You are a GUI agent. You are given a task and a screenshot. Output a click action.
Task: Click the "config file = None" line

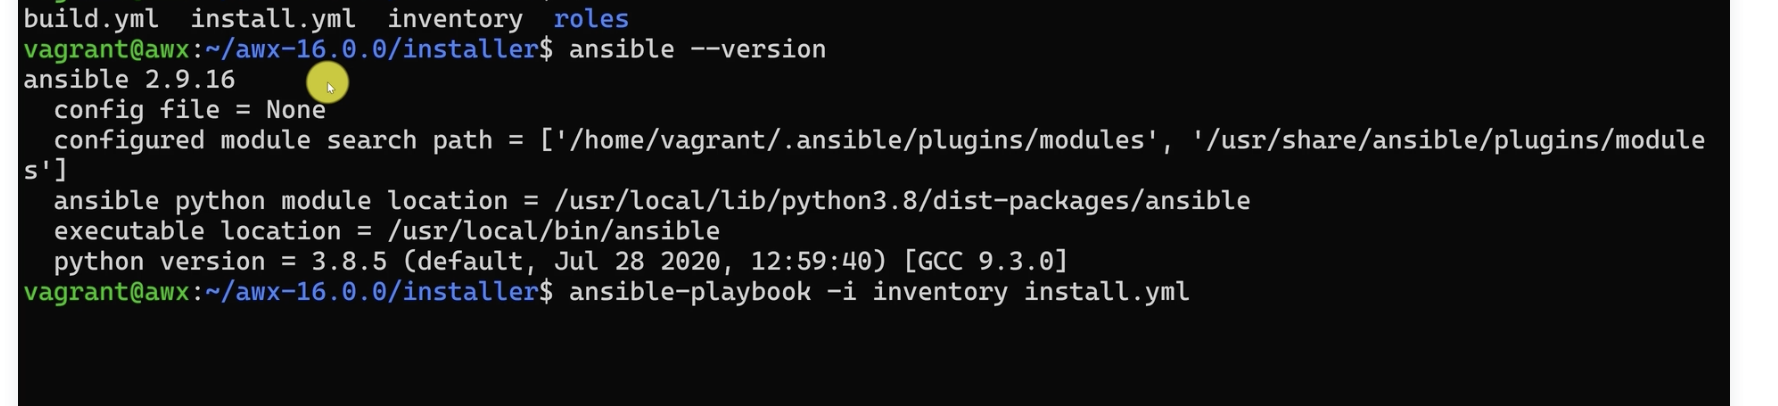(189, 110)
